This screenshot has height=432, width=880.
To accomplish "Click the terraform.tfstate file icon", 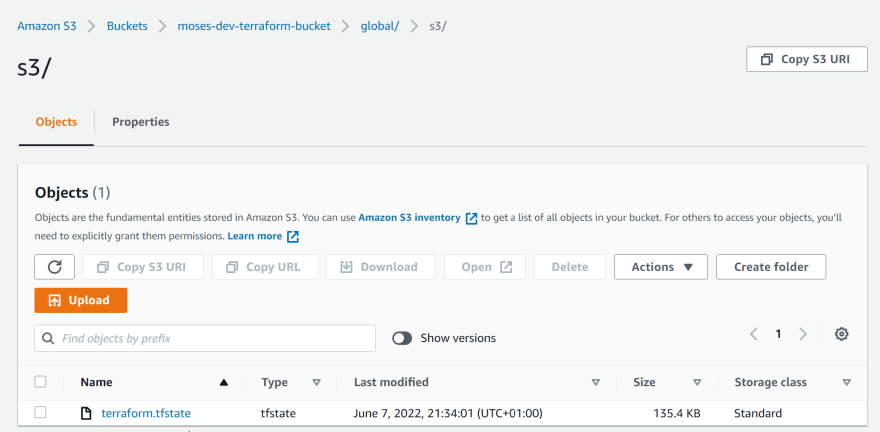I will [x=86, y=414].
